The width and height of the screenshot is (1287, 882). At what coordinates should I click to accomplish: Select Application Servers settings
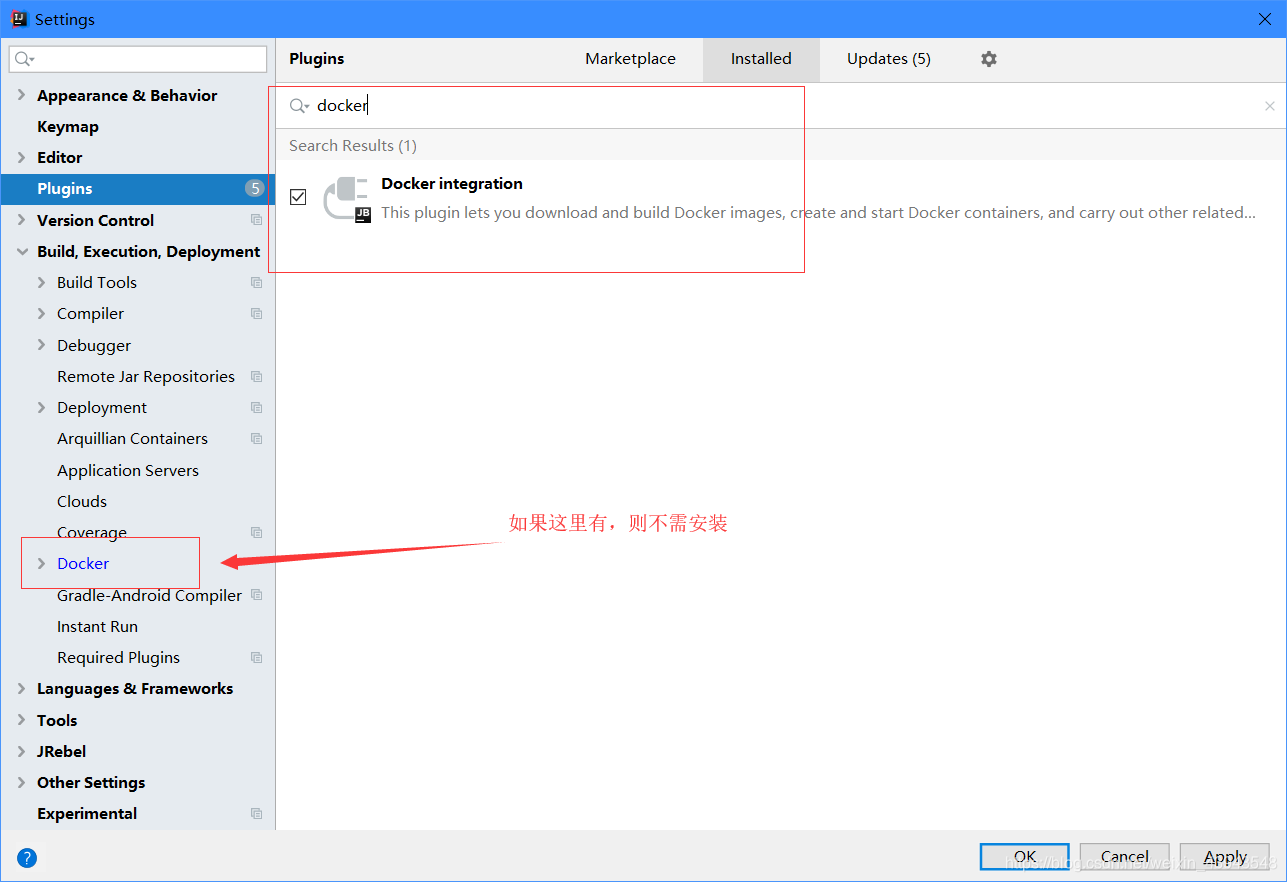click(x=128, y=470)
